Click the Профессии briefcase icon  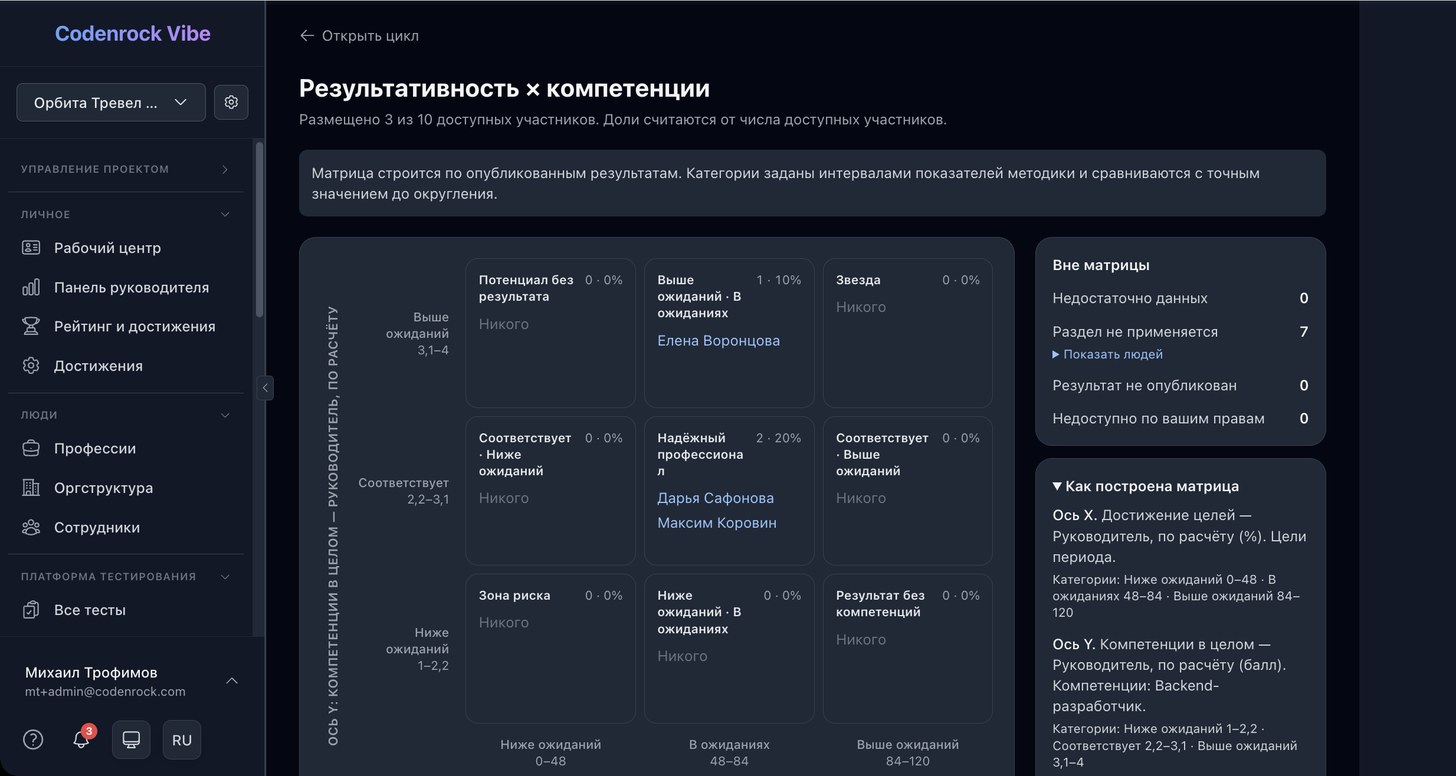coord(31,449)
